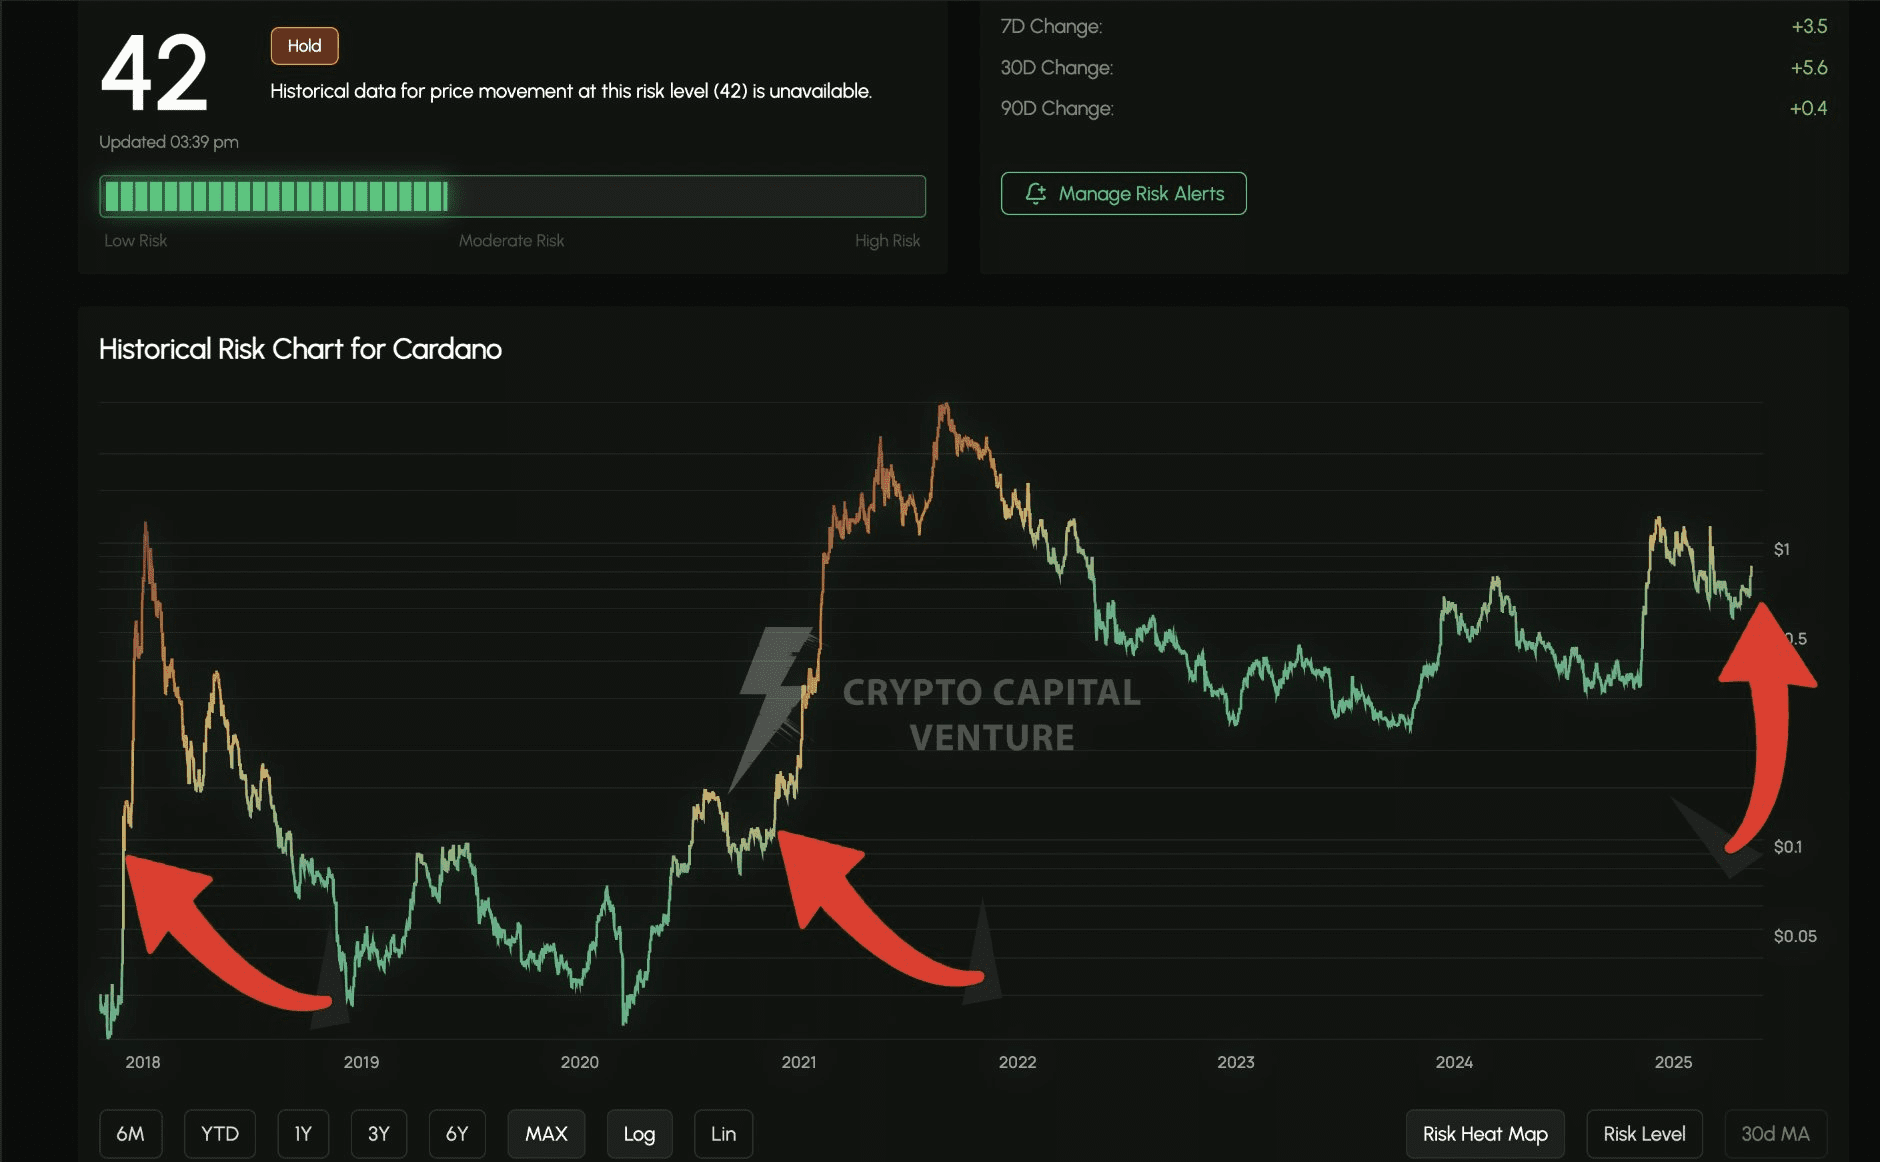This screenshot has height=1162, width=1880.
Task: Click the bell icon on Manage Risk Alerts
Action: tap(1036, 193)
